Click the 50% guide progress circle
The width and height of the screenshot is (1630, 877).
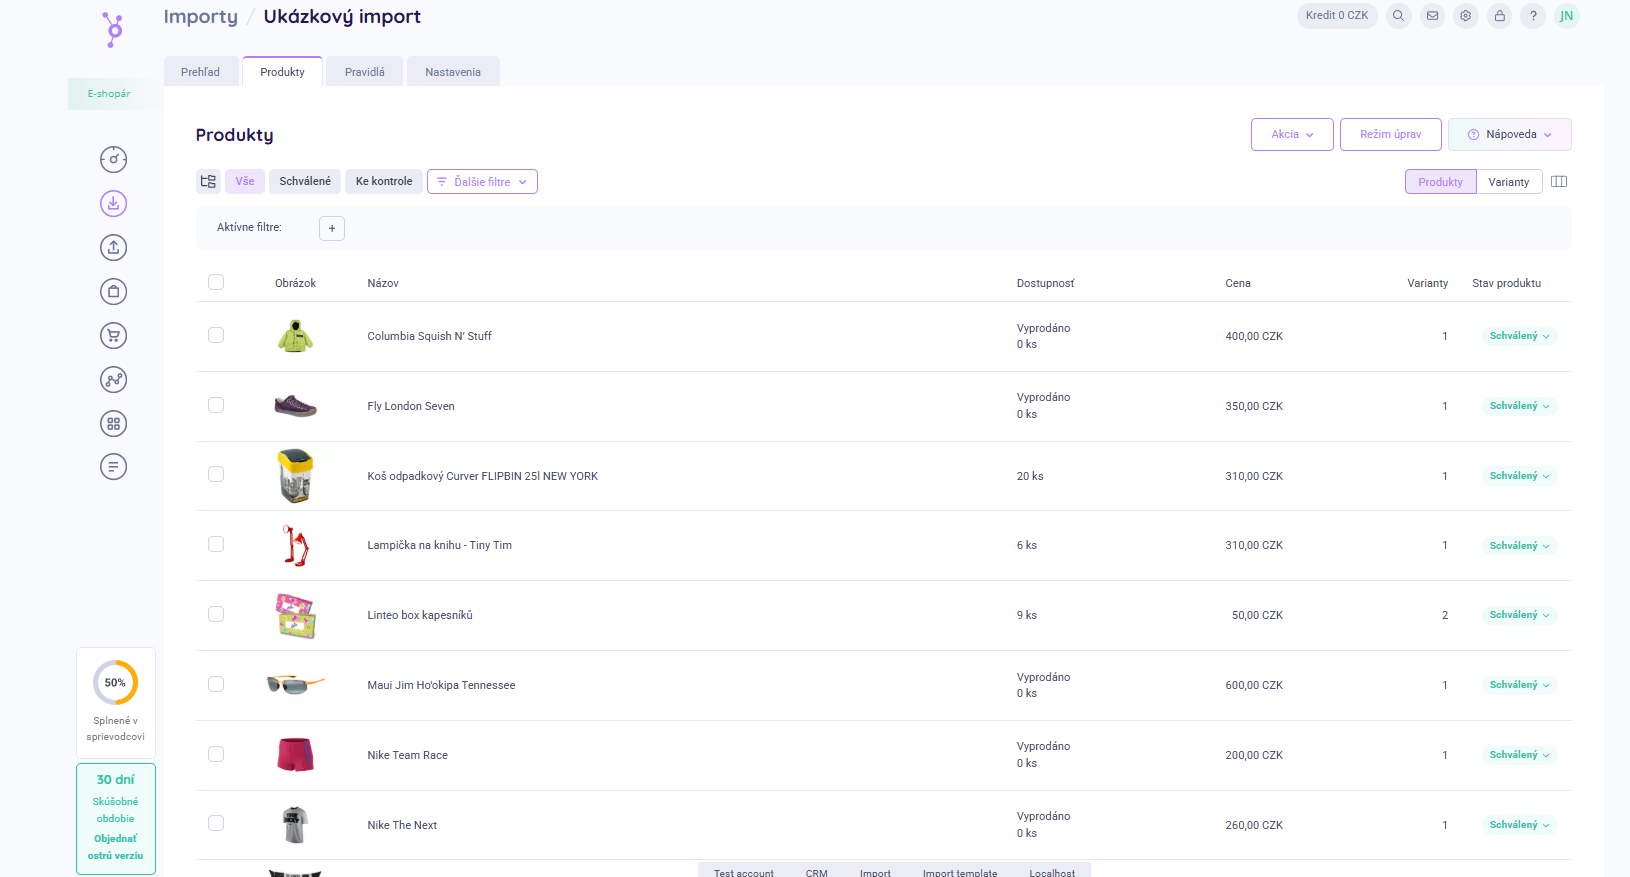tap(116, 683)
